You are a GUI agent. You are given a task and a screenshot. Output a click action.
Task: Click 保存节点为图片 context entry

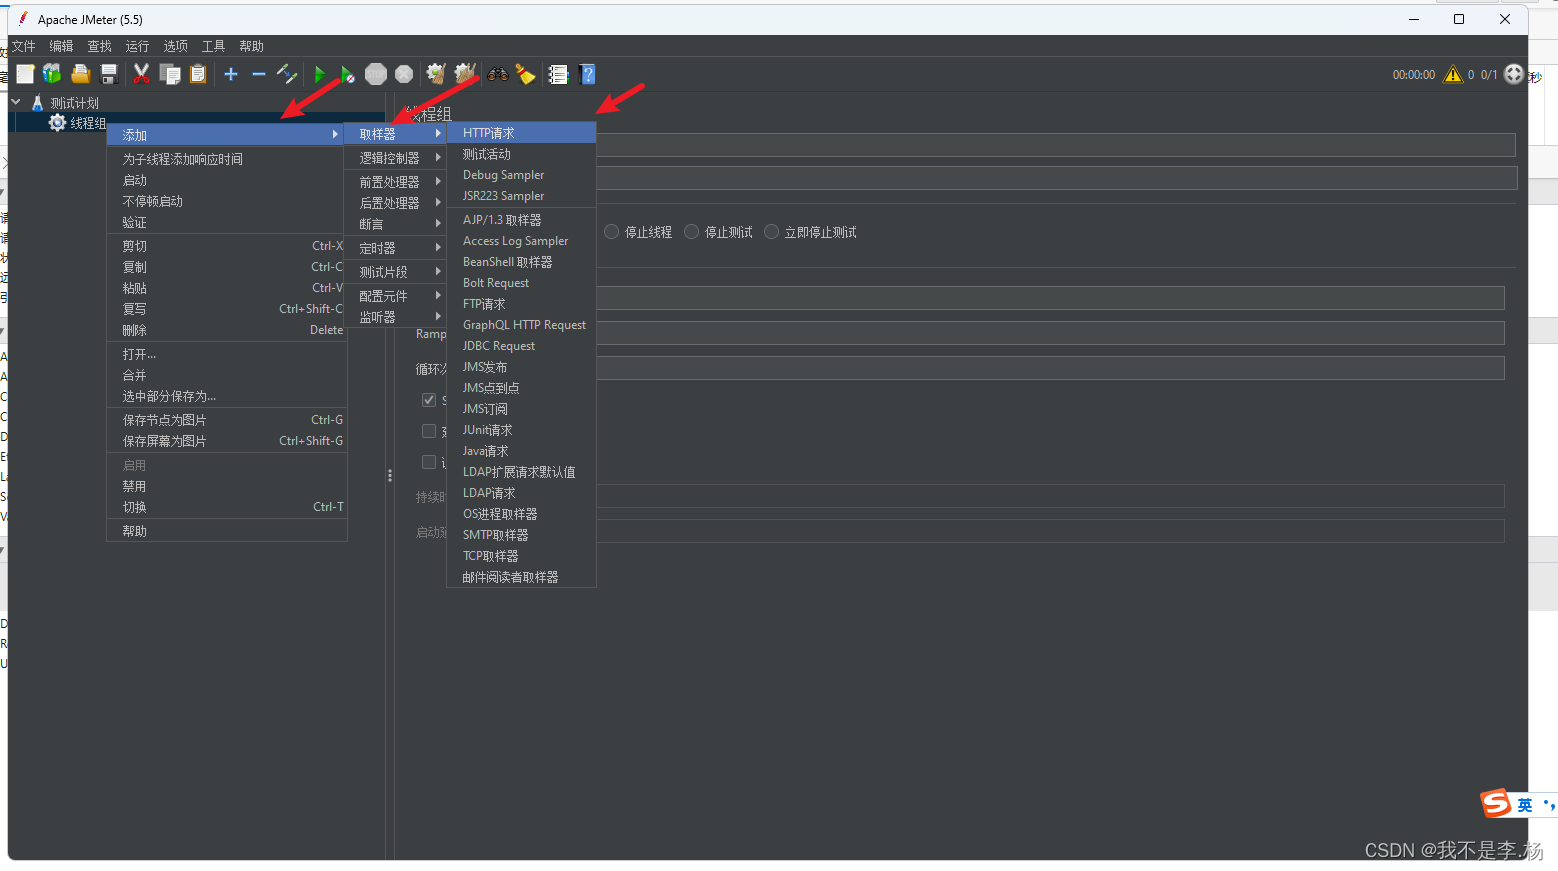pos(226,420)
